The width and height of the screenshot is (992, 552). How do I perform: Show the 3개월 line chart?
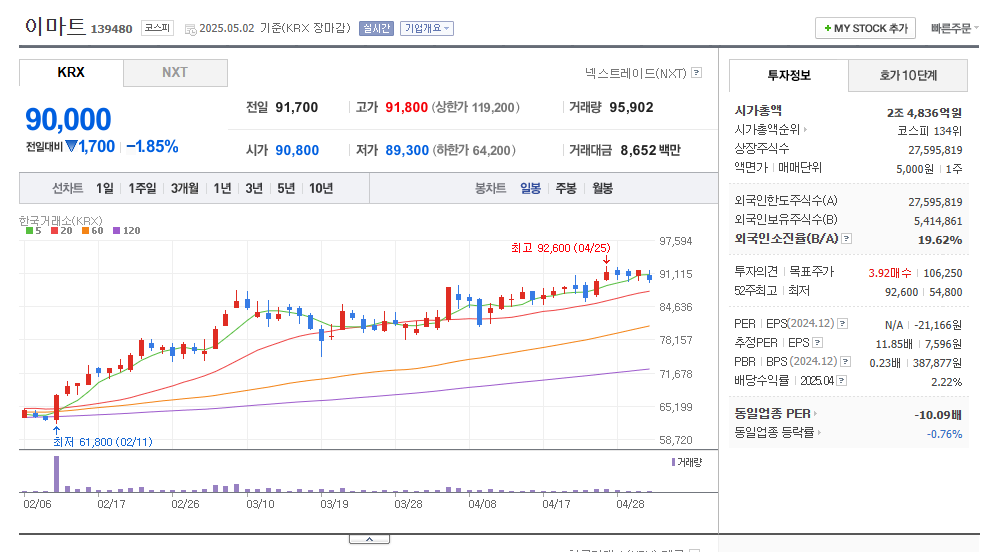click(184, 188)
